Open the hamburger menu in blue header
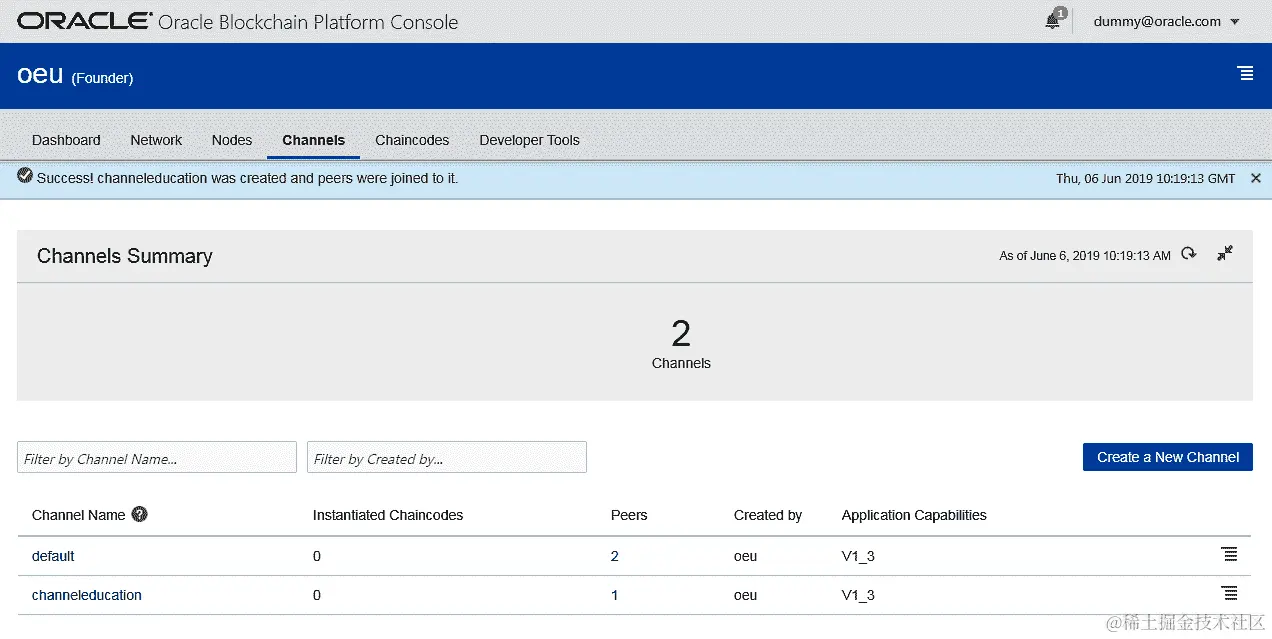Image resolution: width=1272 pixels, height=639 pixels. point(1245,73)
